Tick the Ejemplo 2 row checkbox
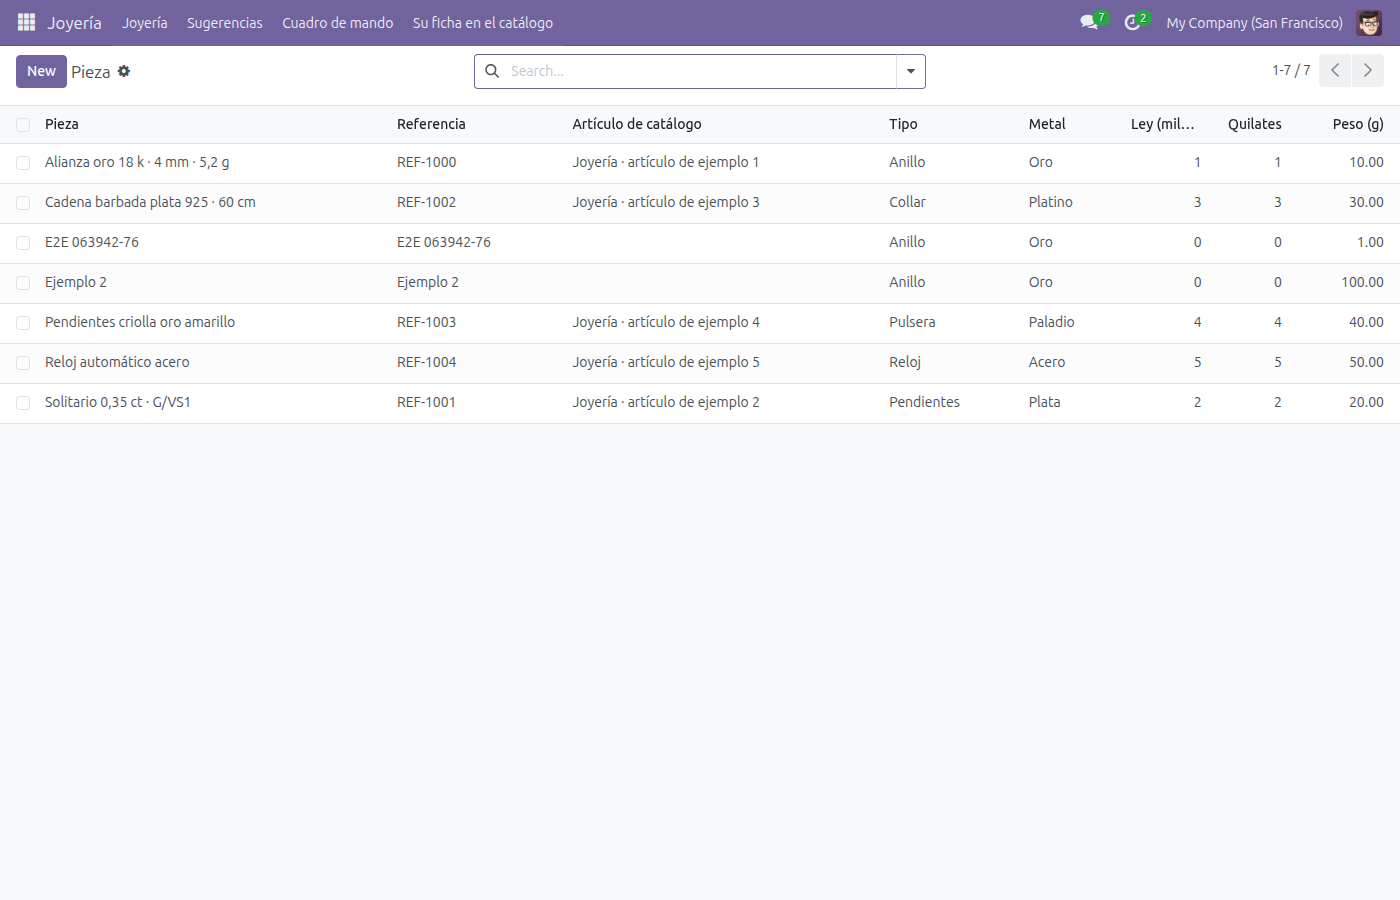This screenshot has width=1400, height=900. pyautogui.click(x=23, y=282)
